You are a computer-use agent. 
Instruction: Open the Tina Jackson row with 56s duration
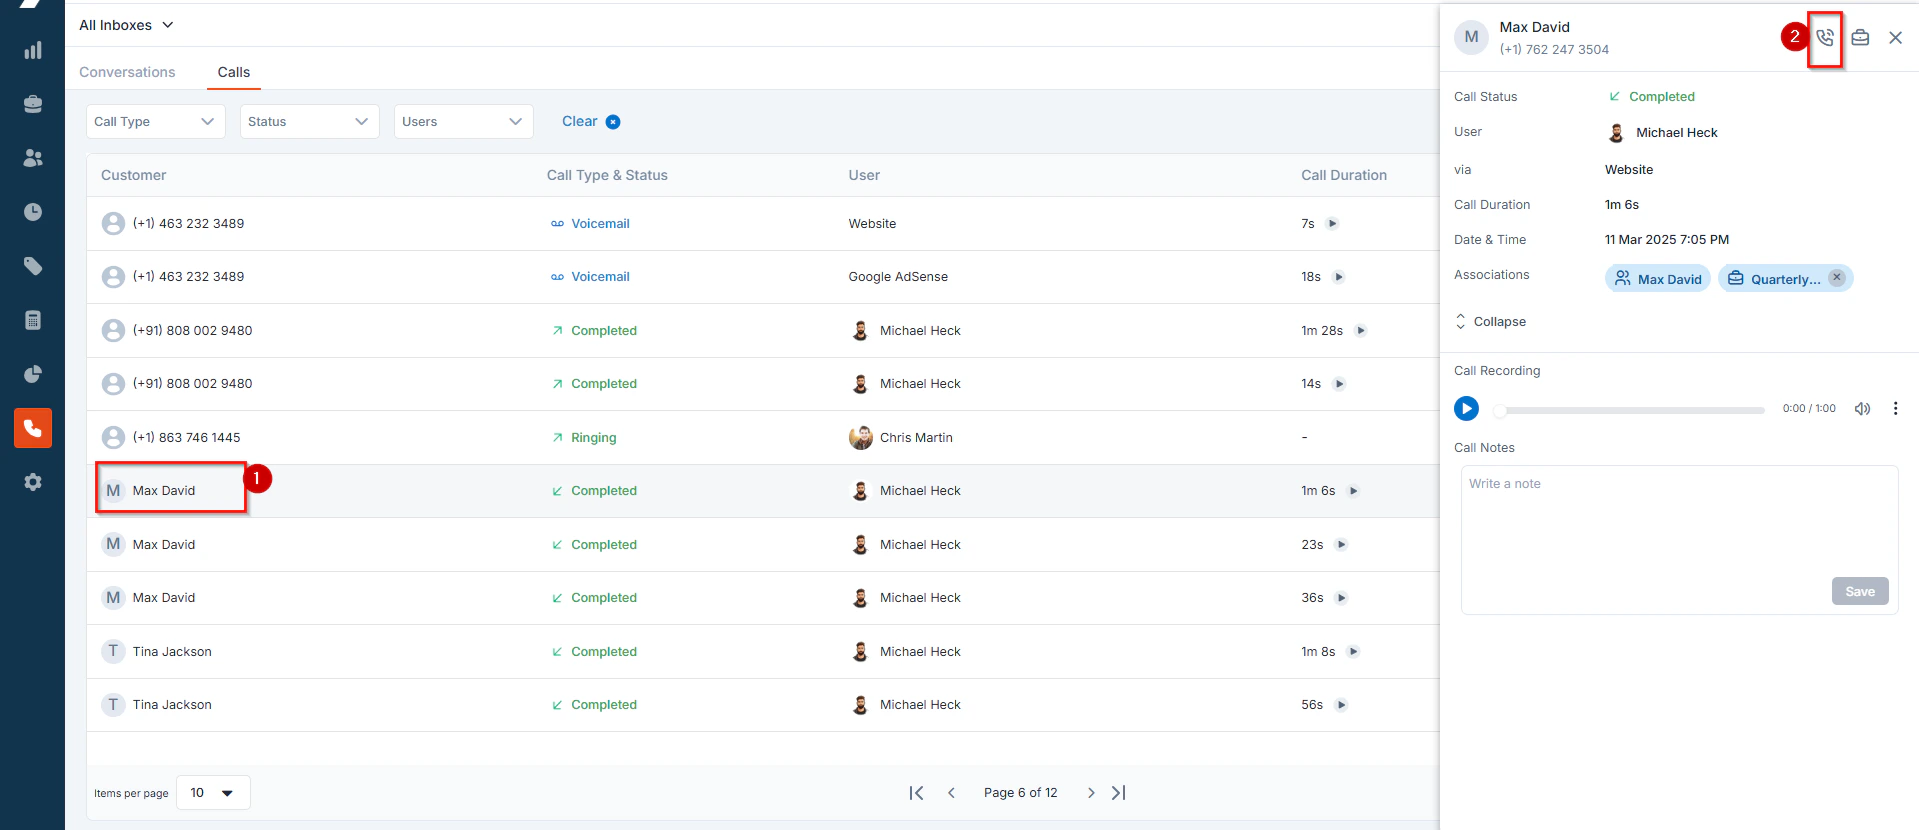tap(763, 705)
